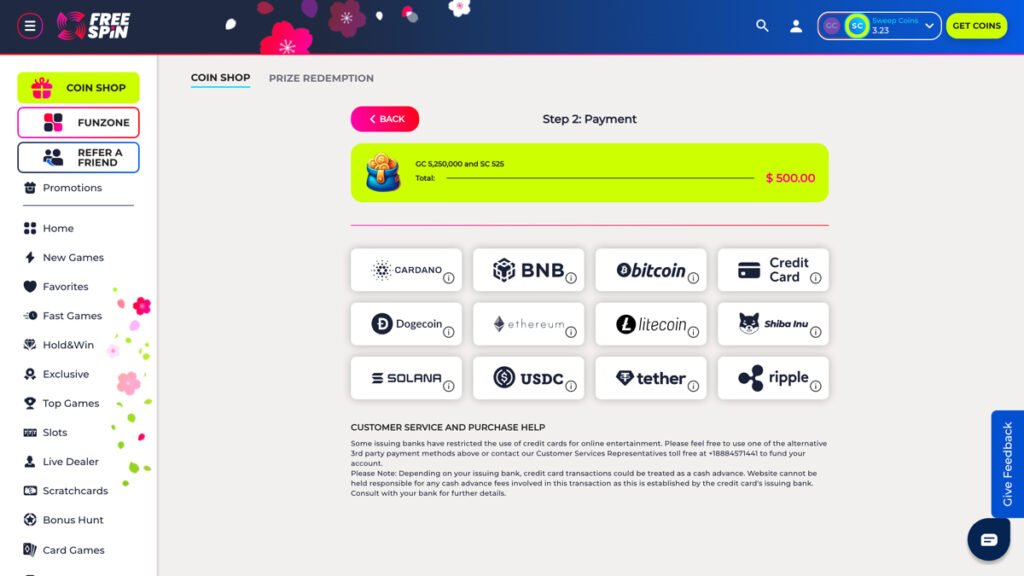Click the Scratchcards sidebar icon
Viewport: 1024px width, 576px height.
pos(30,490)
